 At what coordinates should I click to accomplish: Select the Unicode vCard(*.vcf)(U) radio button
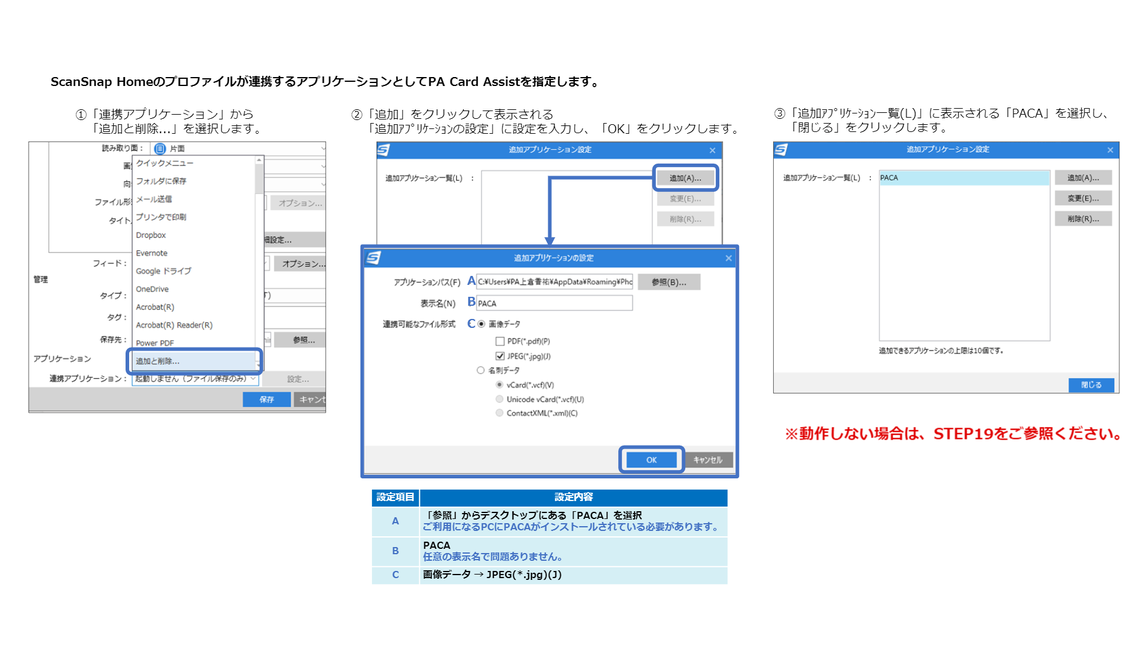[x=499, y=399]
